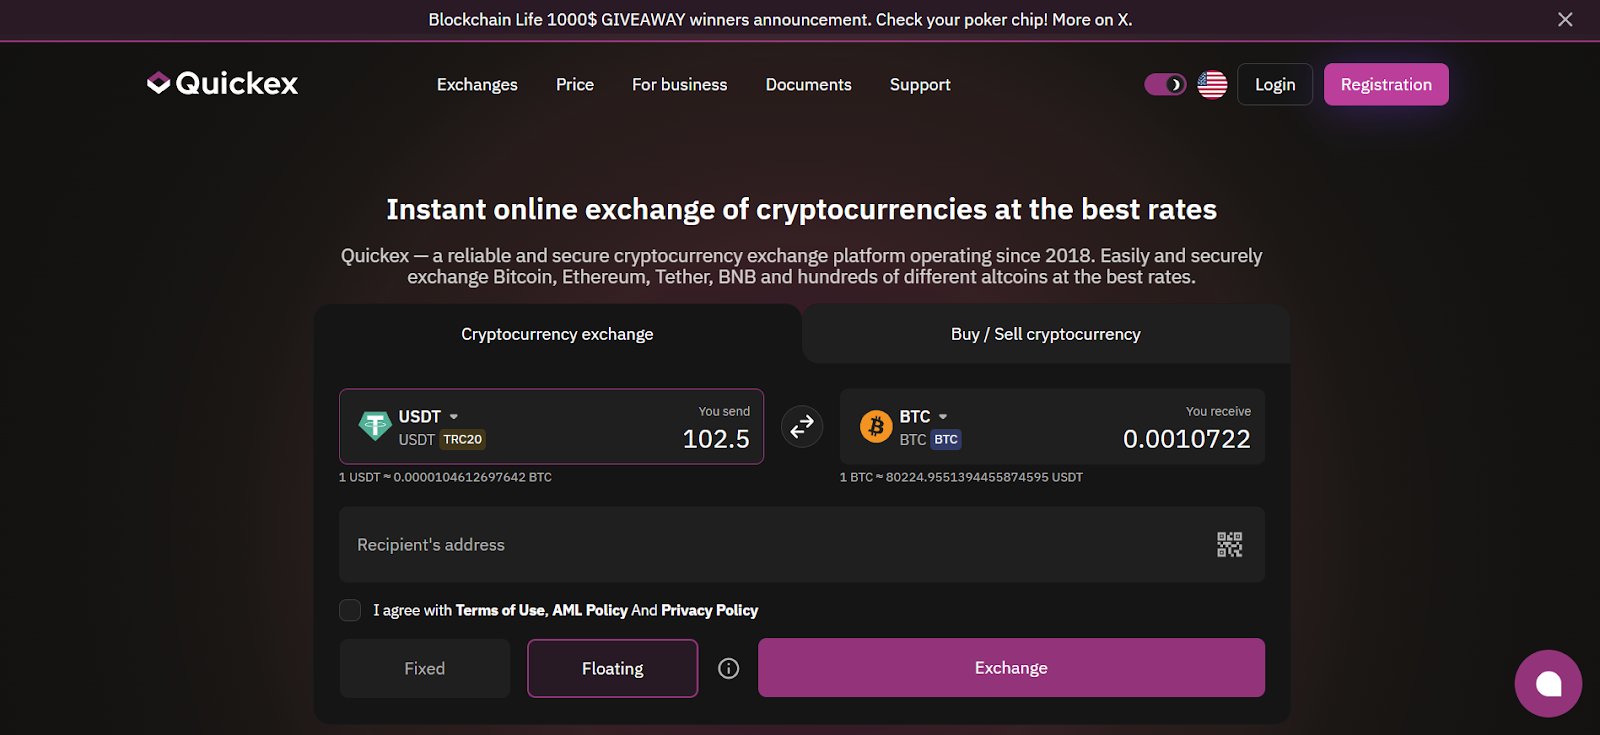Select the Fixed rate option
The image size is (1600, 735).
pyautogui.click(x=425, y=668)
